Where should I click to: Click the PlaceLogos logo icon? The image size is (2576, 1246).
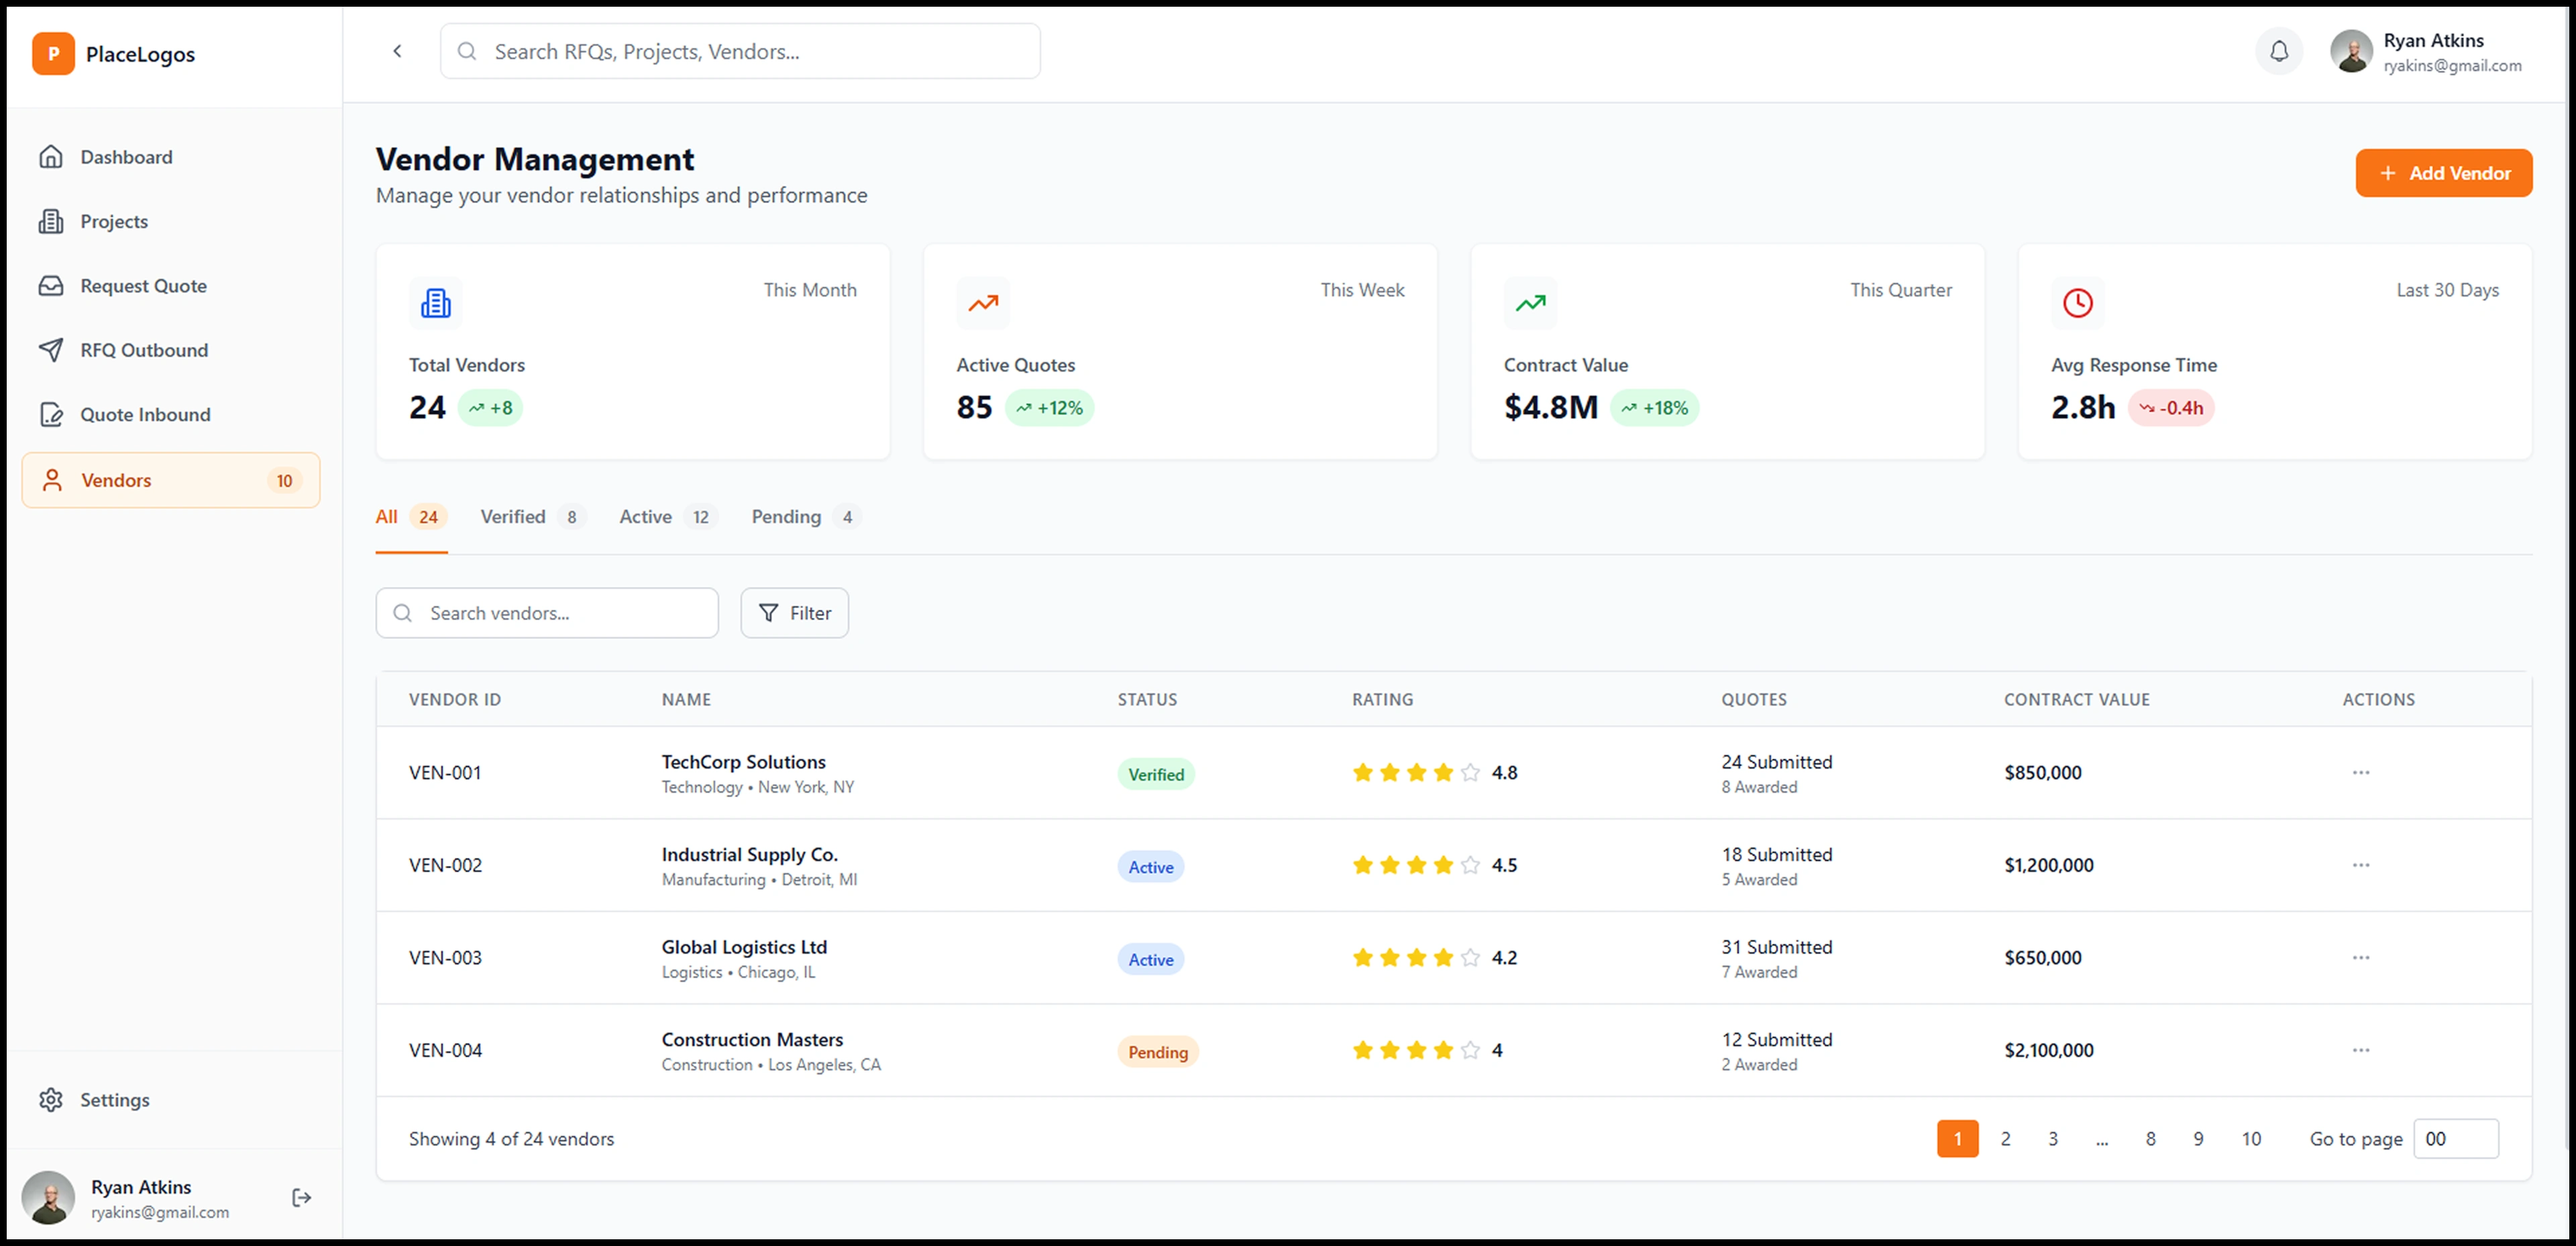tap(53, 54)
